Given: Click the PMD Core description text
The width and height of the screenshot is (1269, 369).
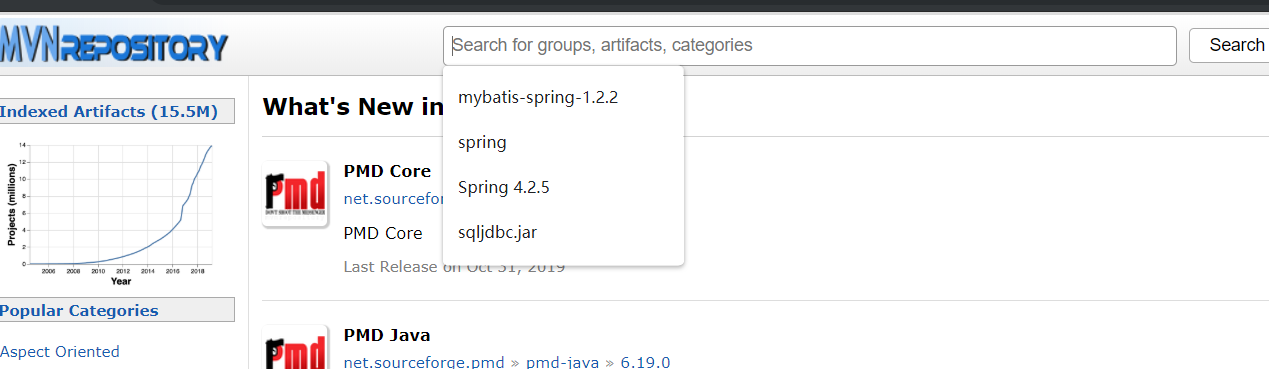Looking at the screenshot, I should [383, 233].
